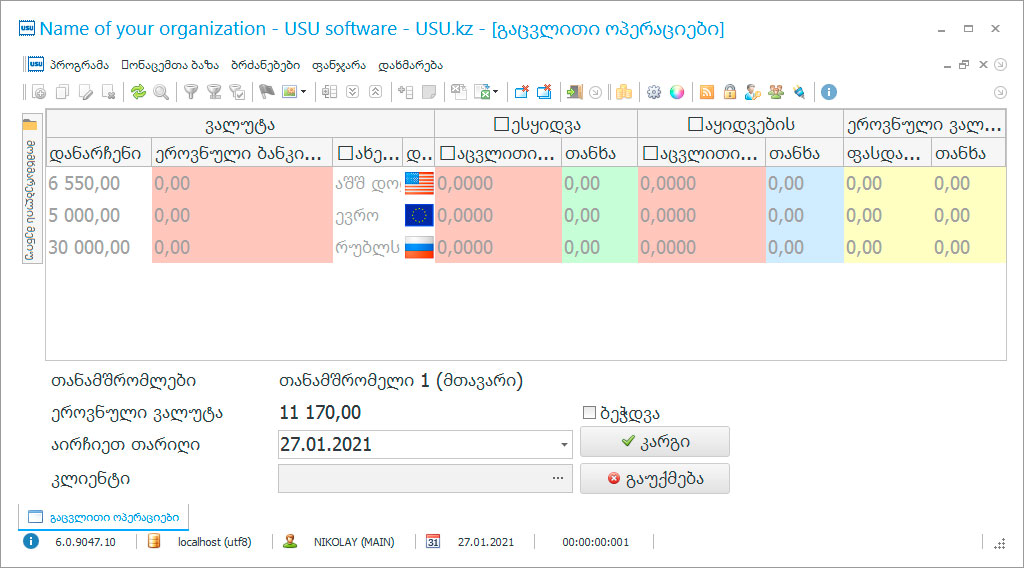This screenshot has width=1024, height=568.
Task: Click the Delete record toolbar icon
Action: (x=109, y=92)
